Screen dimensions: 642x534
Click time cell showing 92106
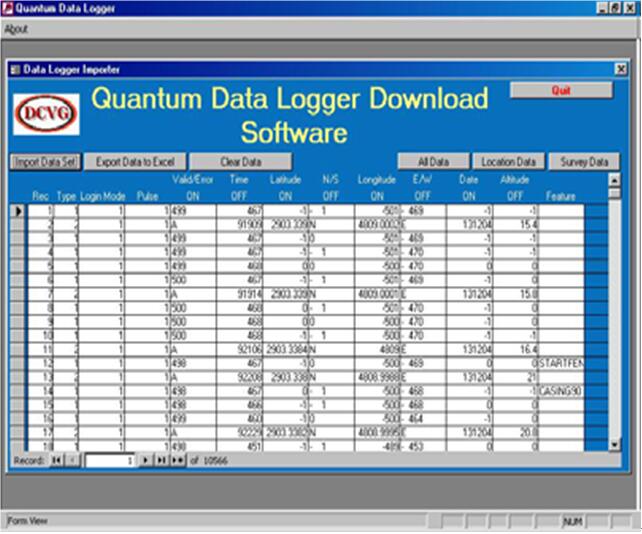pos(239,349)
